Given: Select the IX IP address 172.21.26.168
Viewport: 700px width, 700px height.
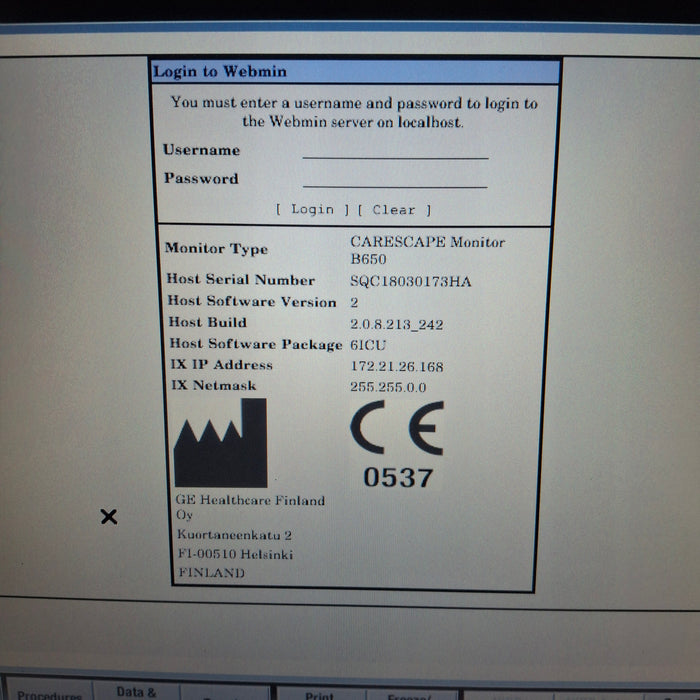Looking at the screenshot, I should point(396,366).
